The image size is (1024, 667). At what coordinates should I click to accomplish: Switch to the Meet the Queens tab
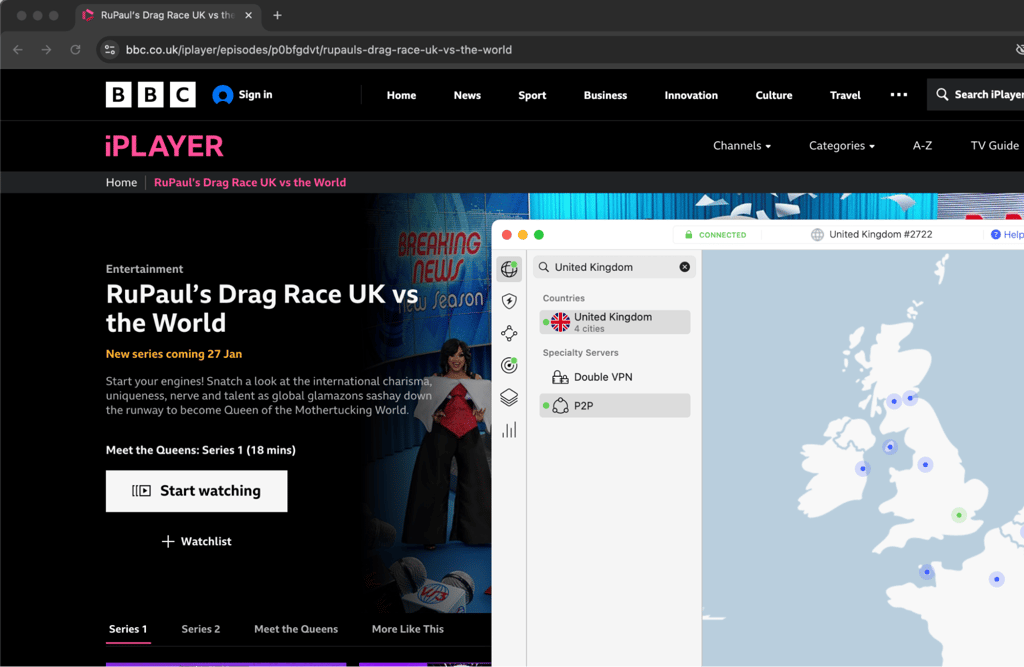tap(296, 629)
